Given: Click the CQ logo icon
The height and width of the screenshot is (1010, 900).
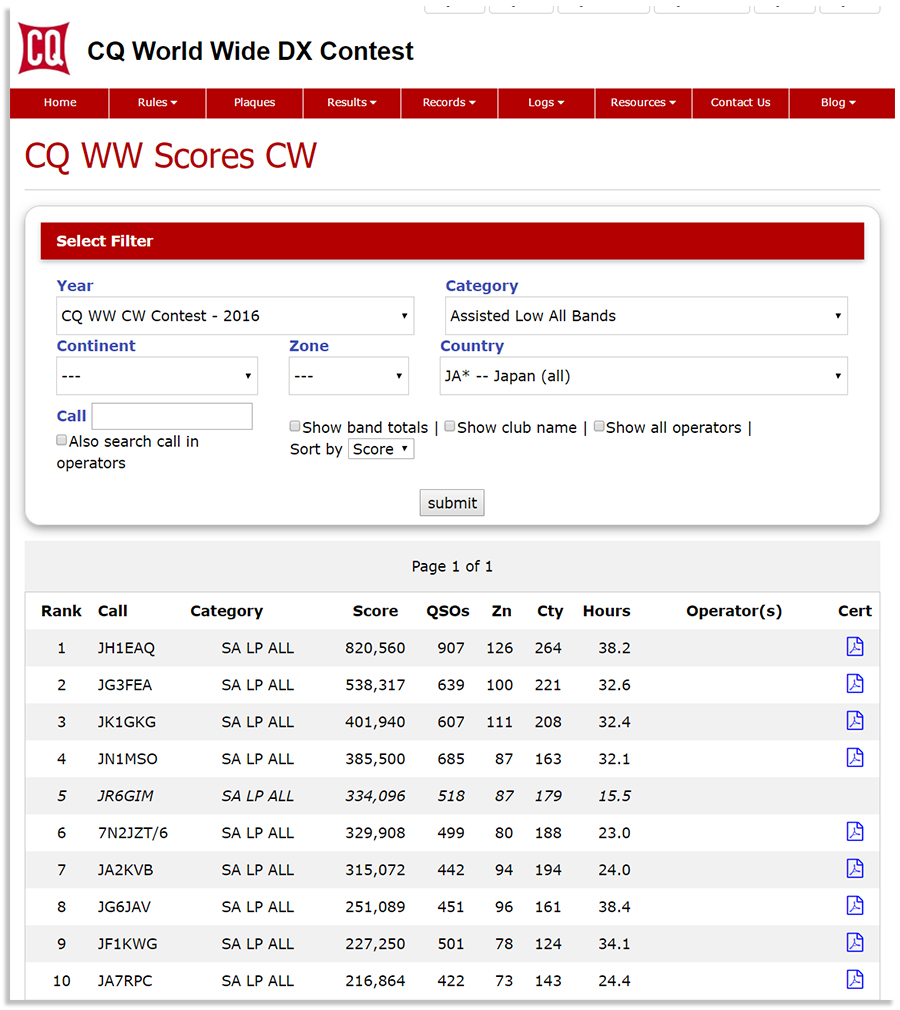Looking at the screenshot, I should (x=44, y=48).
